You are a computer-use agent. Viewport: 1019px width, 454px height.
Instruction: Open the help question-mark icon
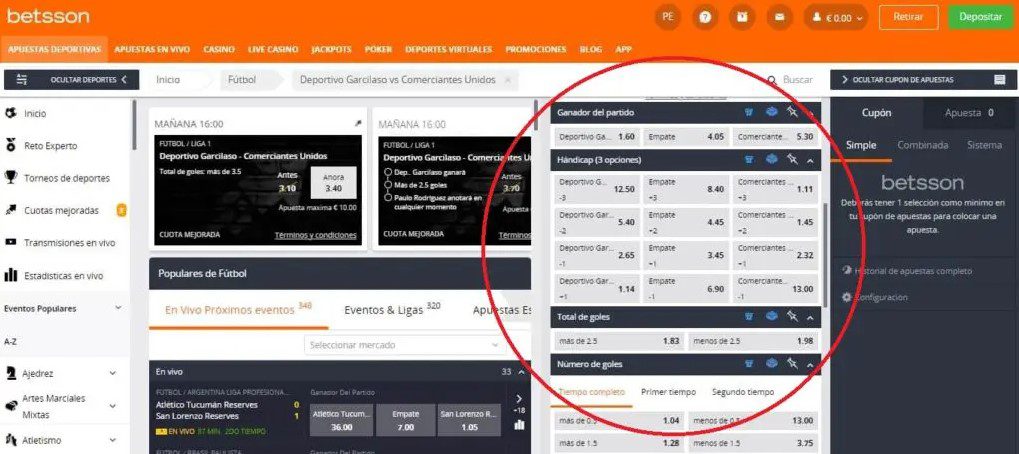704,18
